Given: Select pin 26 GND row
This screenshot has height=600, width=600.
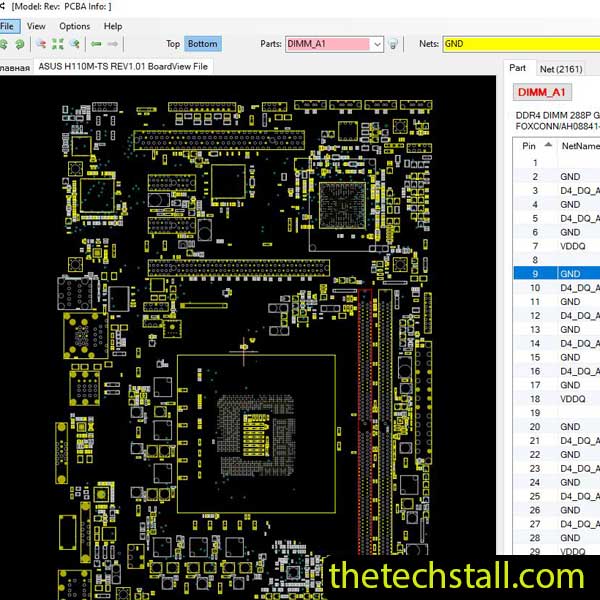Looking at the screenshot, I should 557,510.
